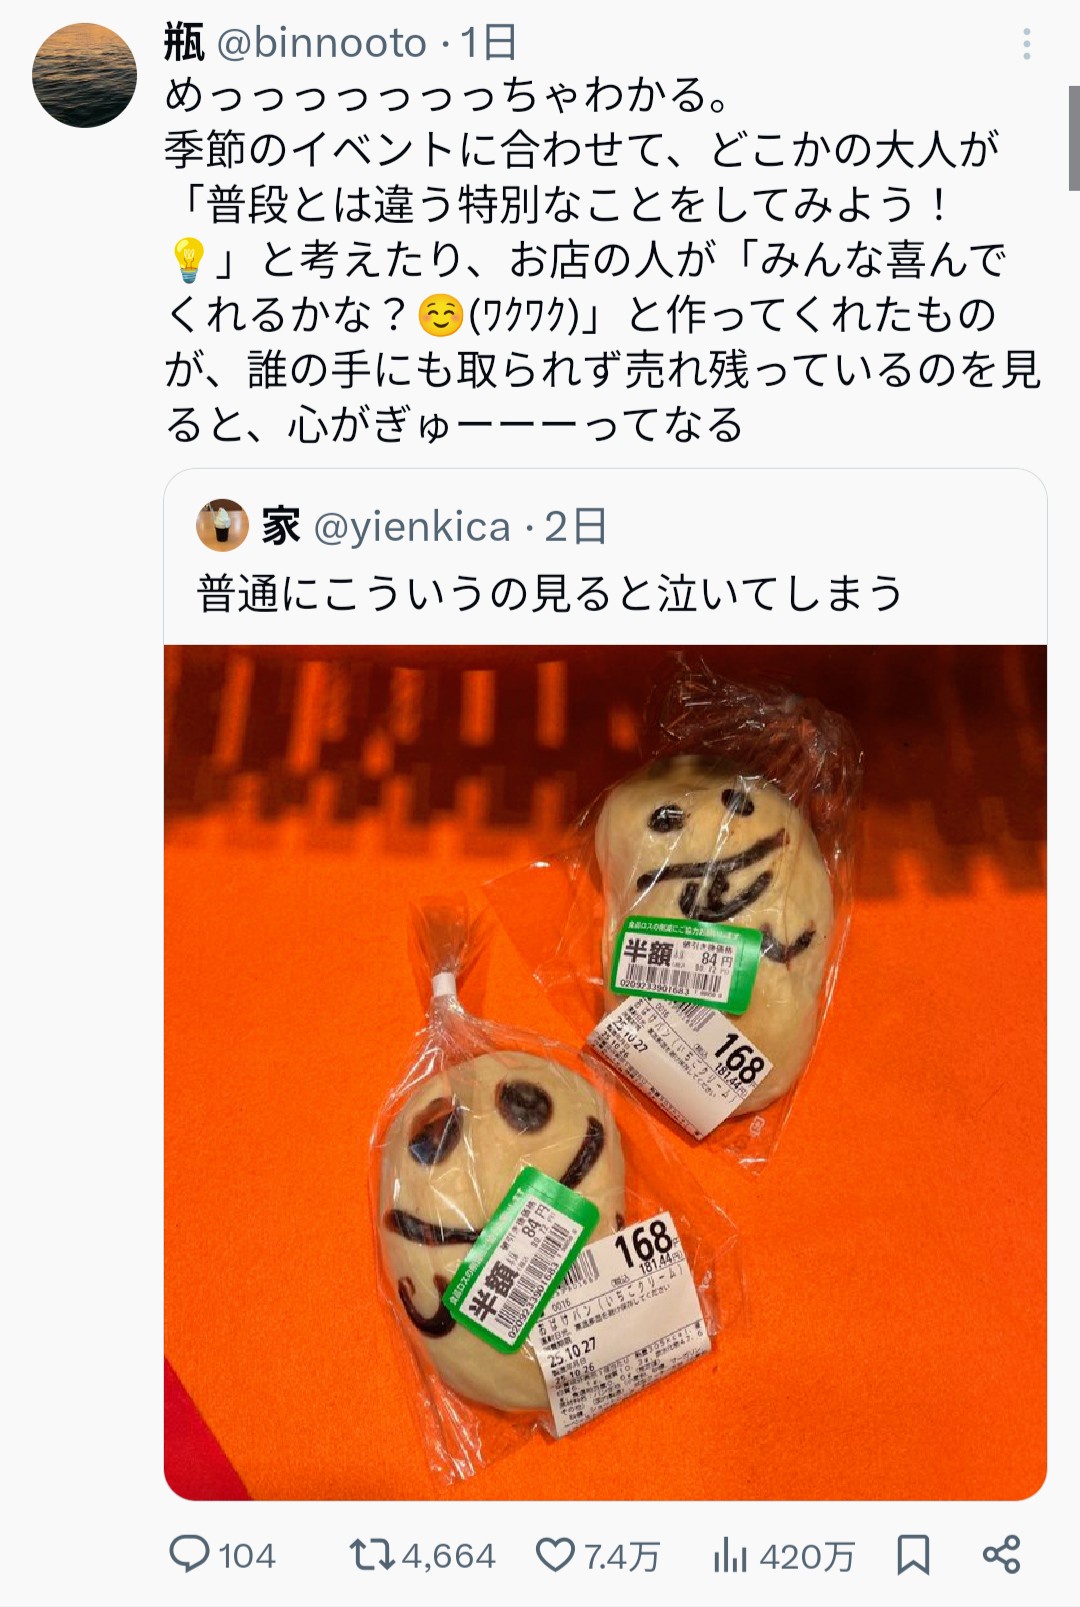Open the smiley bread photo
Image resolution: width=1080 pixels, height=1607 pixels.
coord(605,1072)
